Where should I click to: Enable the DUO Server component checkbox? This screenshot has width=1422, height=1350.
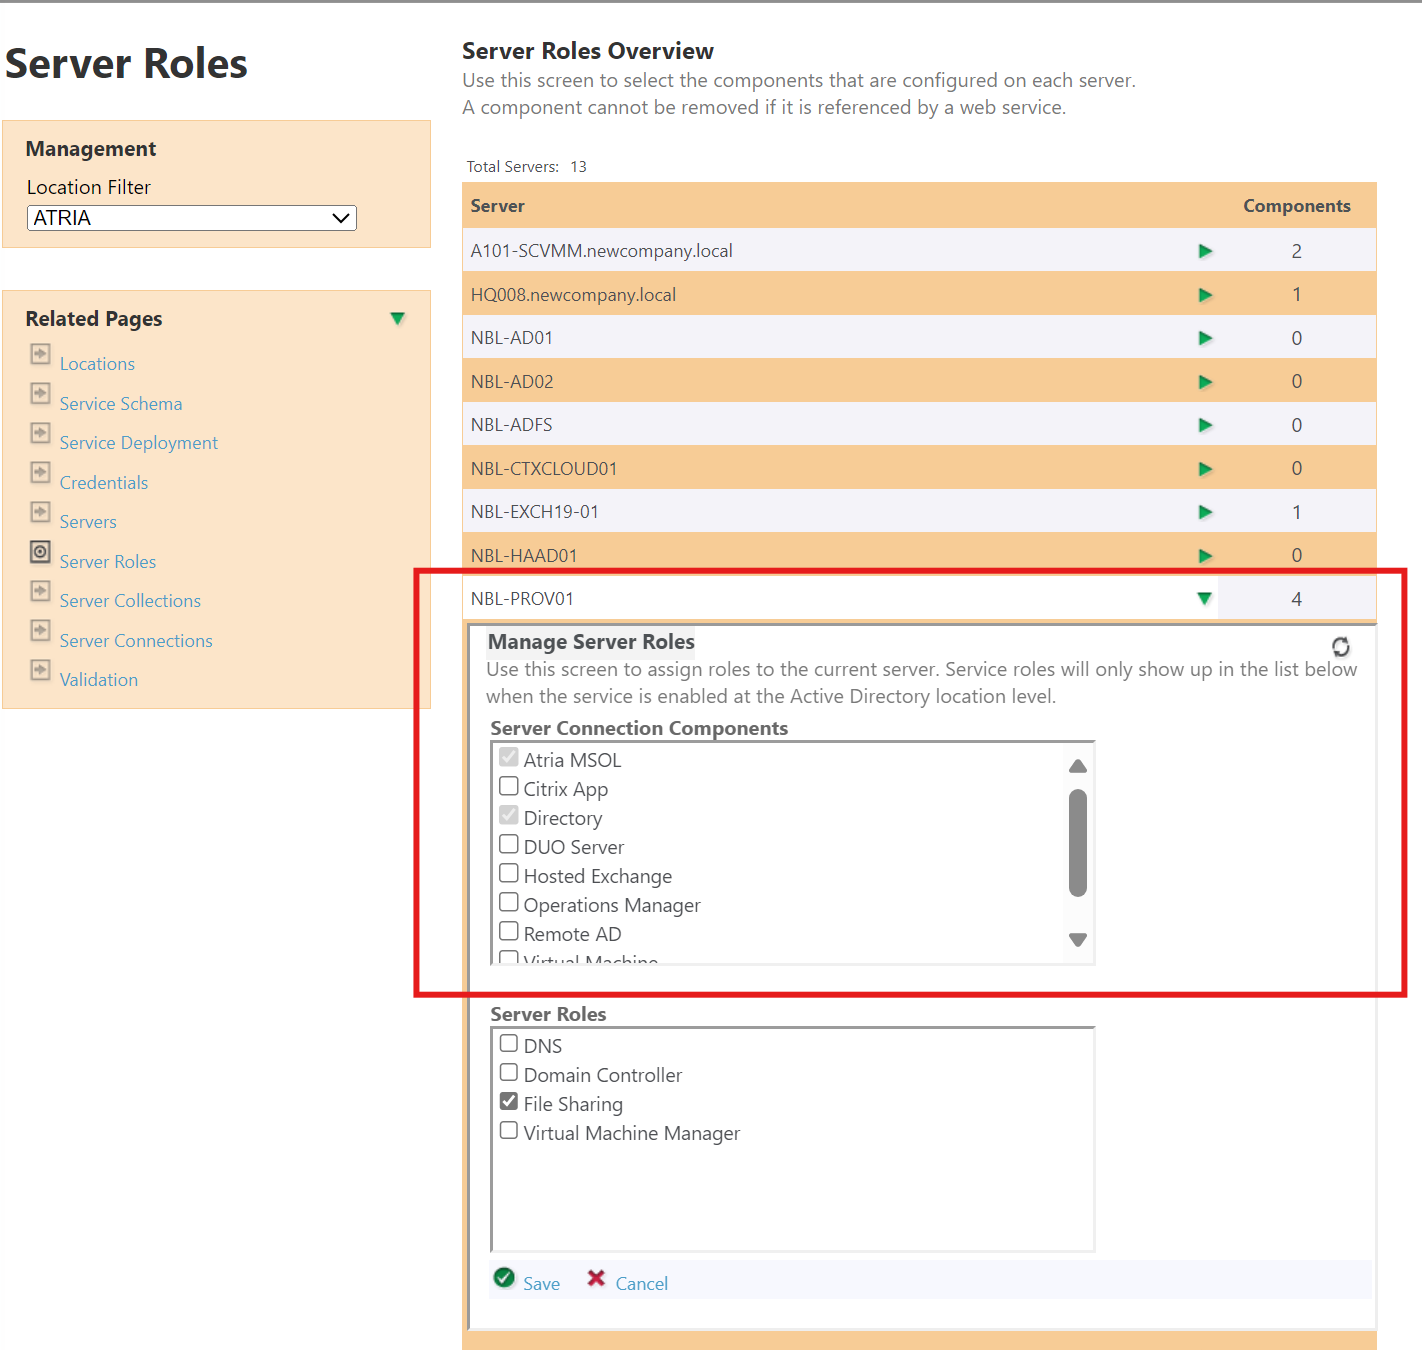click(x=509, y=844)
